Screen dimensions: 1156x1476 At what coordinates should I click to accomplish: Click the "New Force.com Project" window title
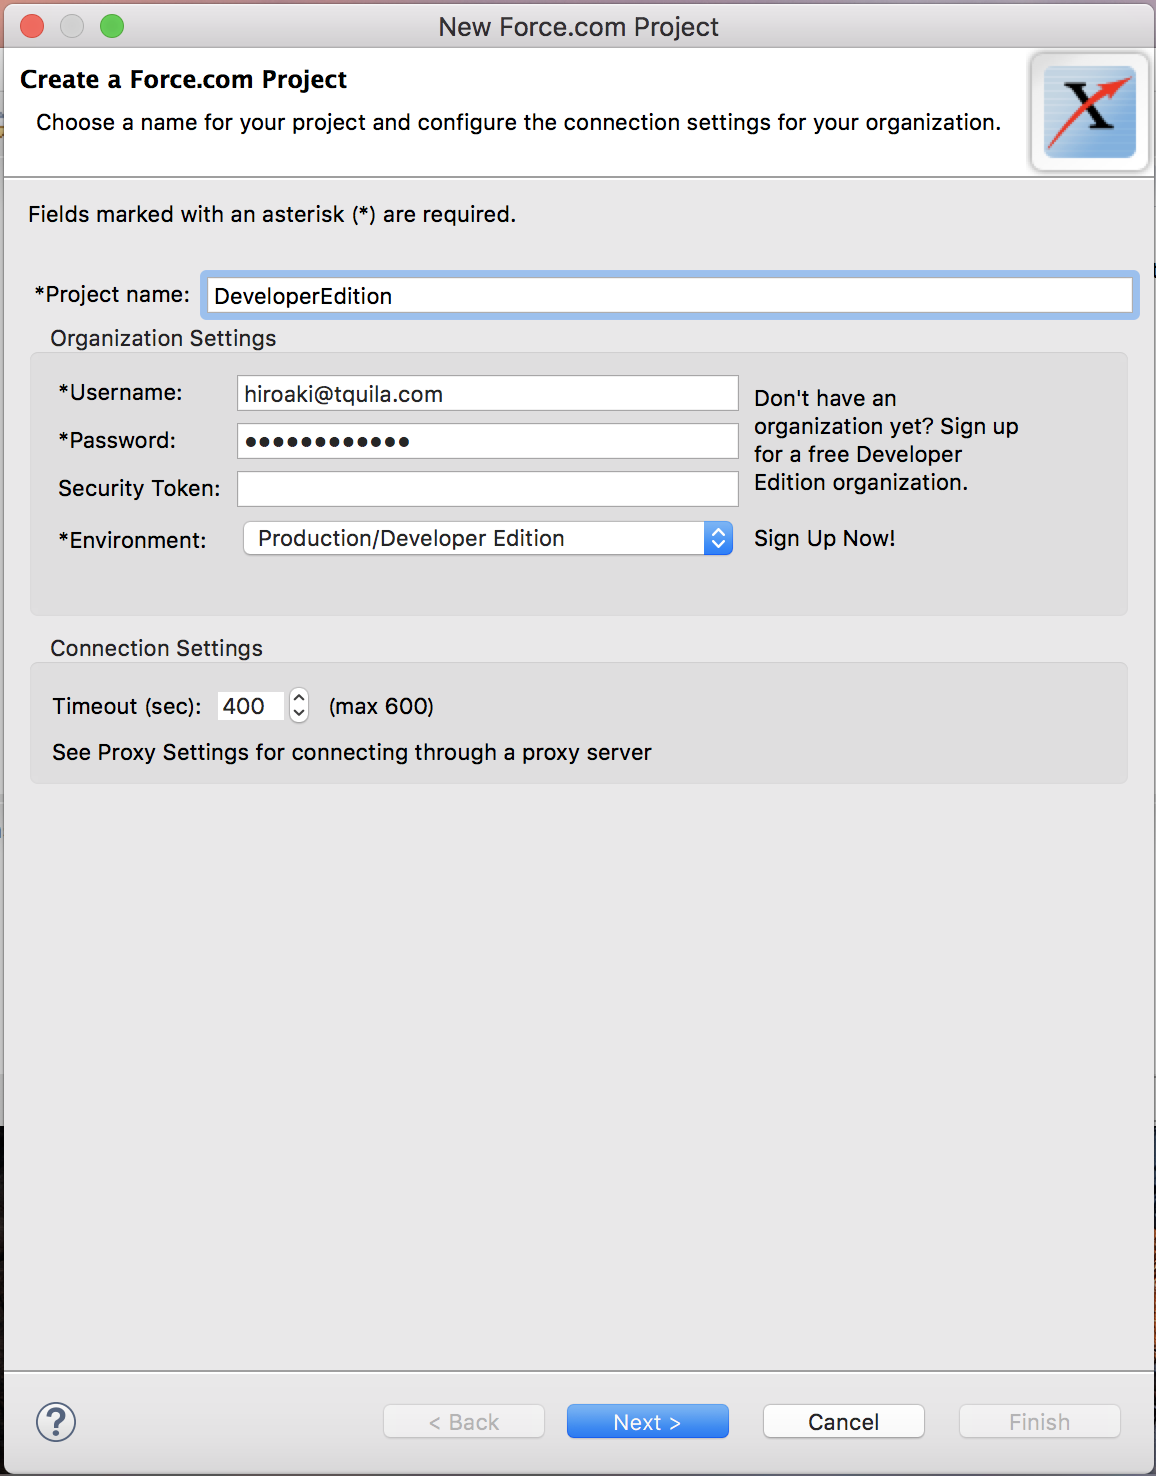(x=578, y=27)
